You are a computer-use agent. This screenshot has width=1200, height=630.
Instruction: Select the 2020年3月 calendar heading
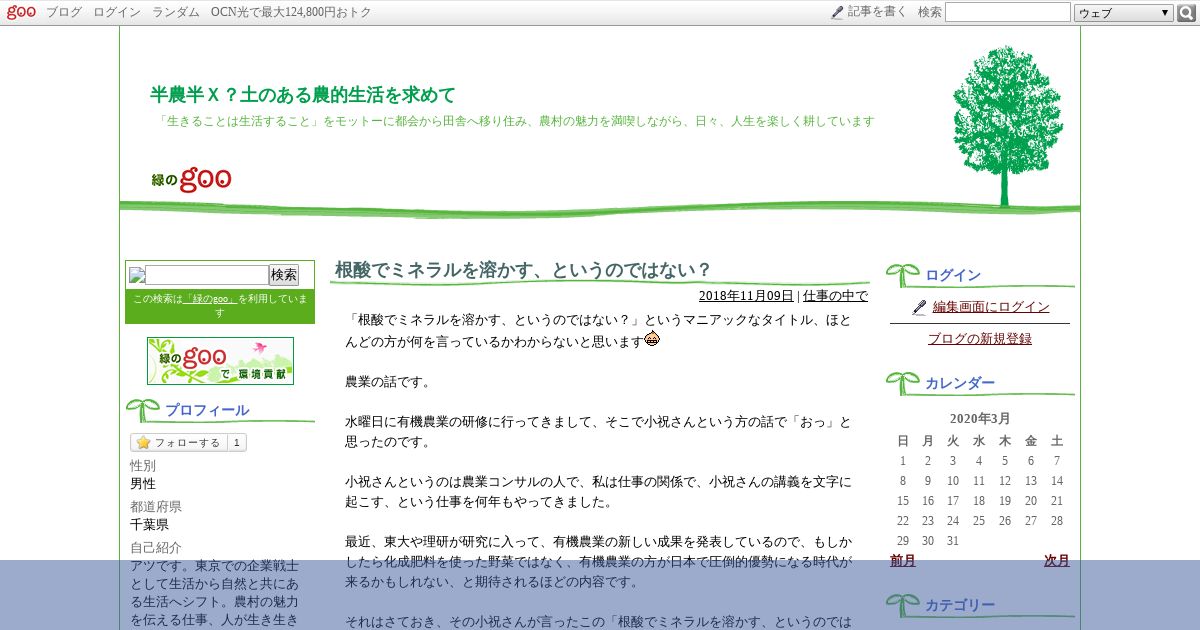point(980,418)
